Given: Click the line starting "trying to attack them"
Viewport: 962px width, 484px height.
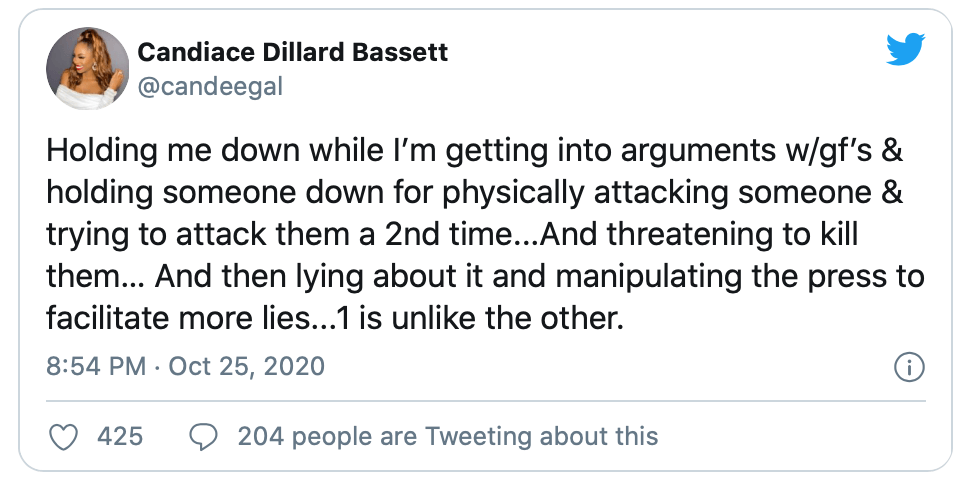Looking at the screenshot, I should point(452,235).
